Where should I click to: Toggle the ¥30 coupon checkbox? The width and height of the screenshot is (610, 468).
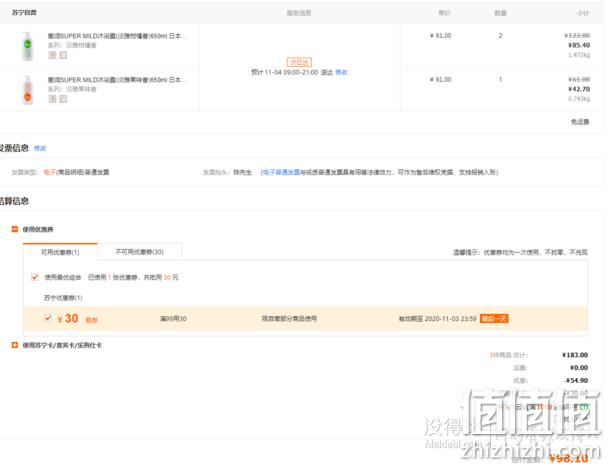coord(48,318)
